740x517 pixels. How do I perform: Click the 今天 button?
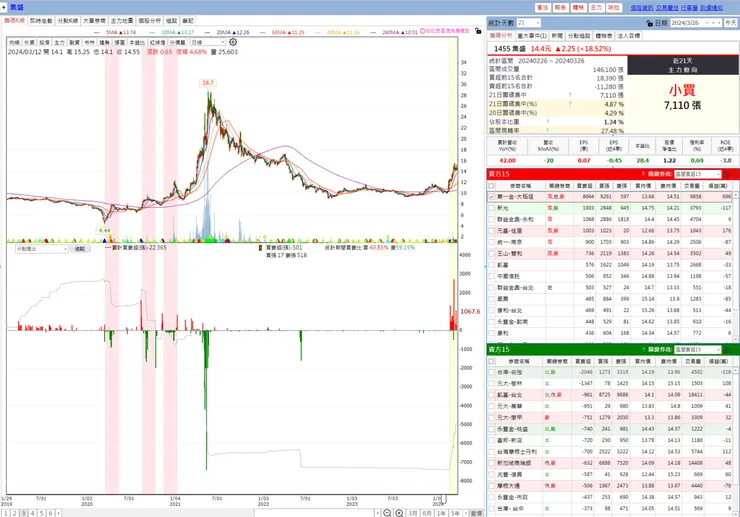coord(731,23)
